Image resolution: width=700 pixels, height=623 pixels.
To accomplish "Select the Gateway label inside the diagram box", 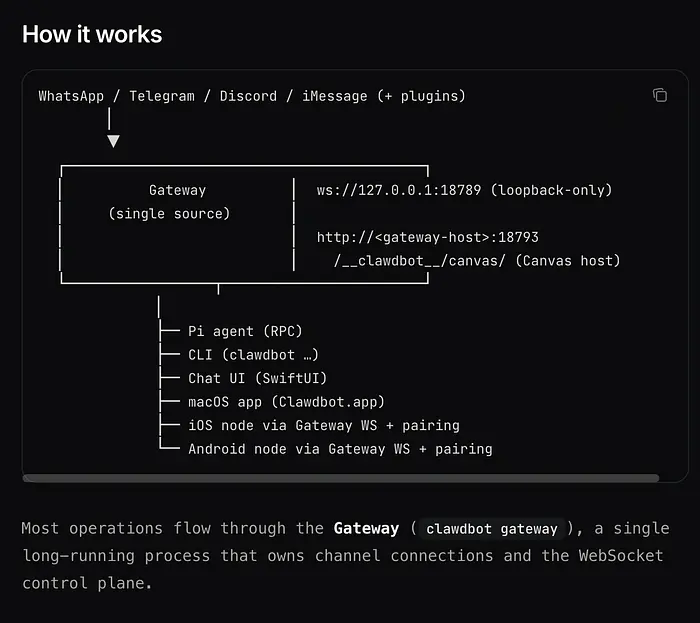I will (177, 190).
